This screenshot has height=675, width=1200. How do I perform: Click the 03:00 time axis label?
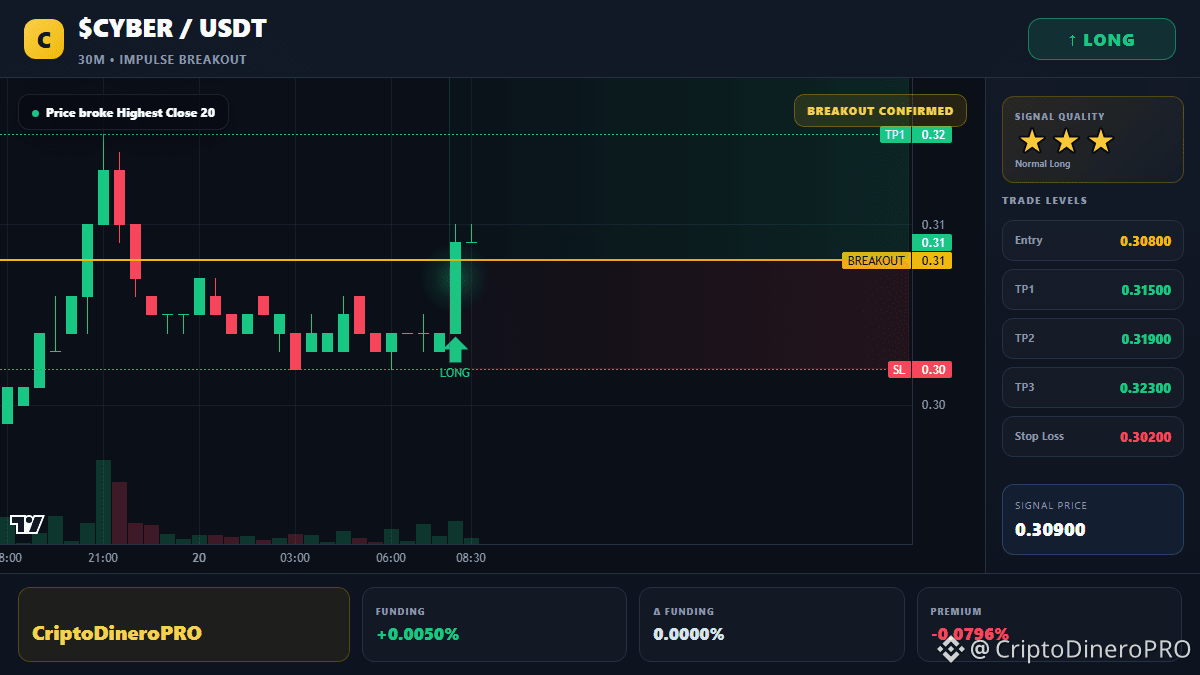tap(295, 558)
